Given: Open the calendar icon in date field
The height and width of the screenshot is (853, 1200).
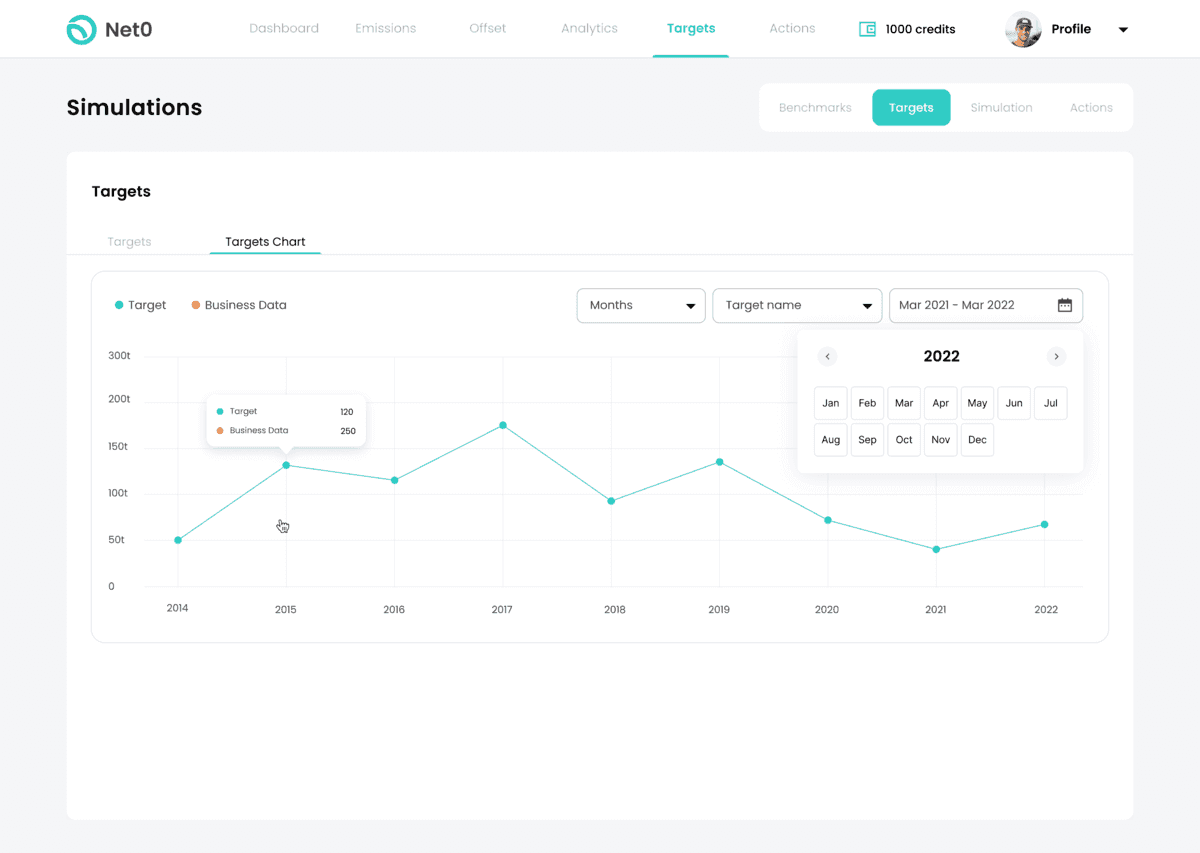Looking at the screenshot, I should [1065, 305].
